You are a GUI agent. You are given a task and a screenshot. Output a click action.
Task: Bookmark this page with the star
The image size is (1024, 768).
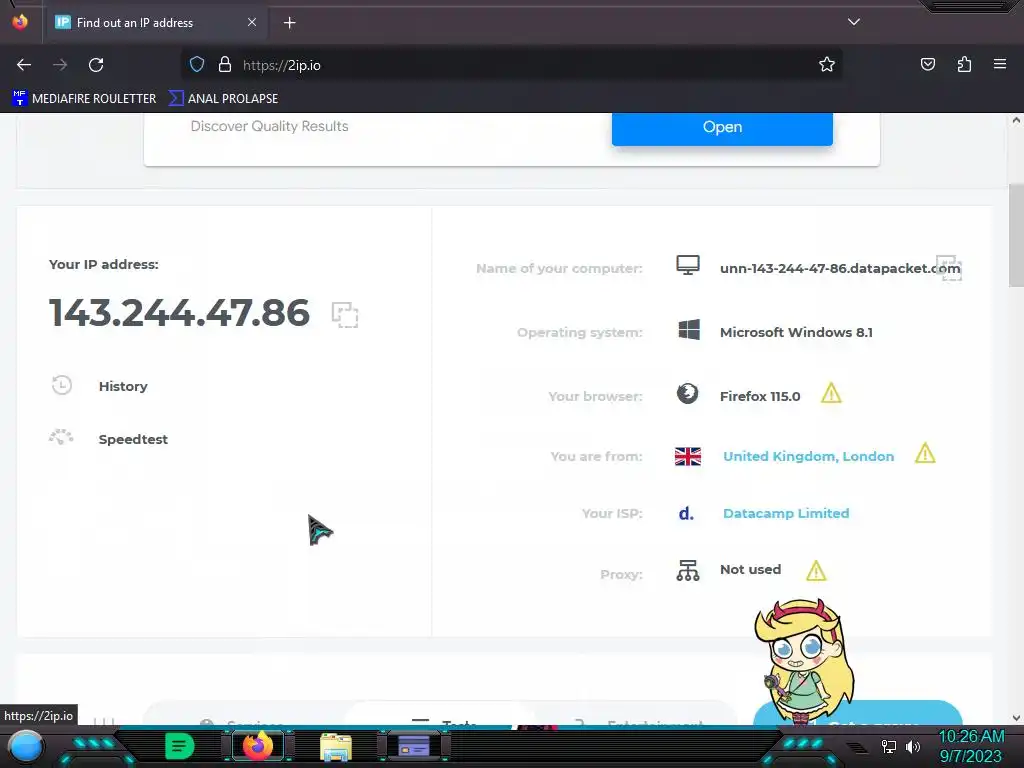(827, 65)
